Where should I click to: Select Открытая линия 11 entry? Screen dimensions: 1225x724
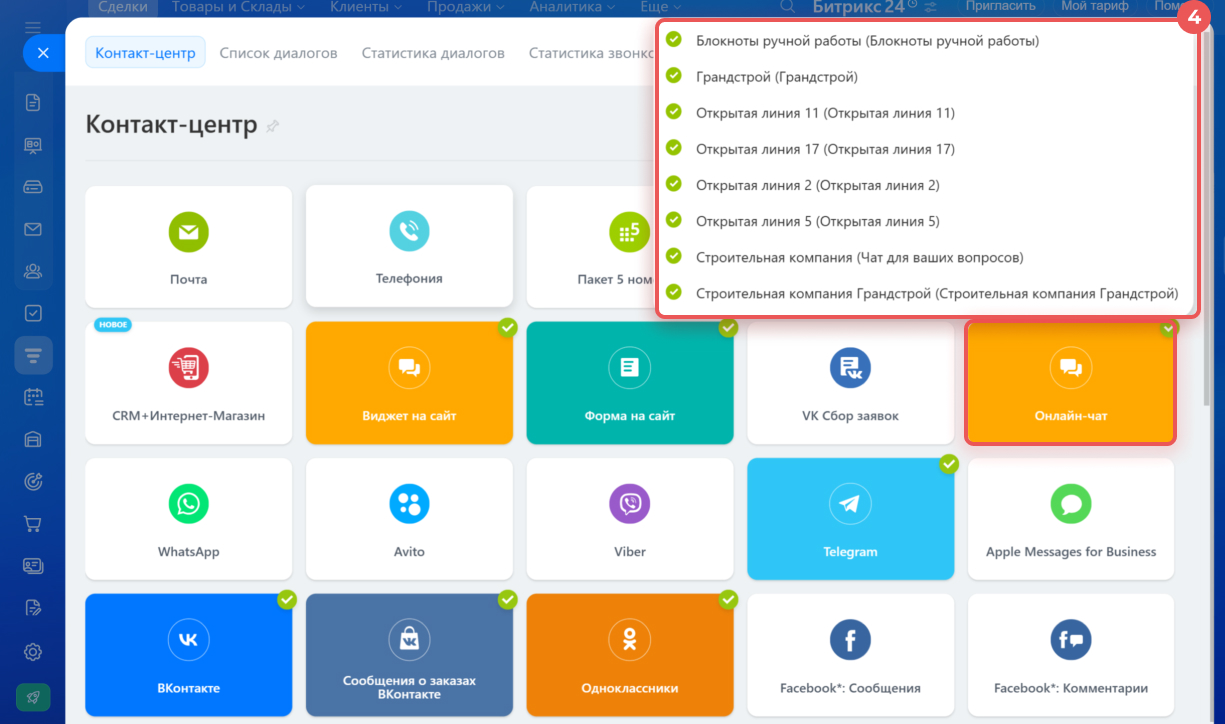click(x=825, y=113)
